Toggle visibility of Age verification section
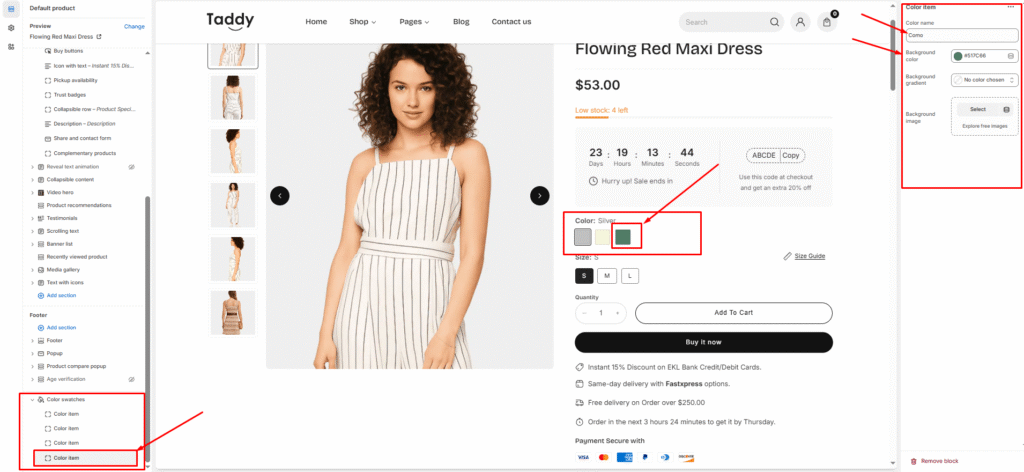The image size is (1024, 472). [x=132, y=379]
